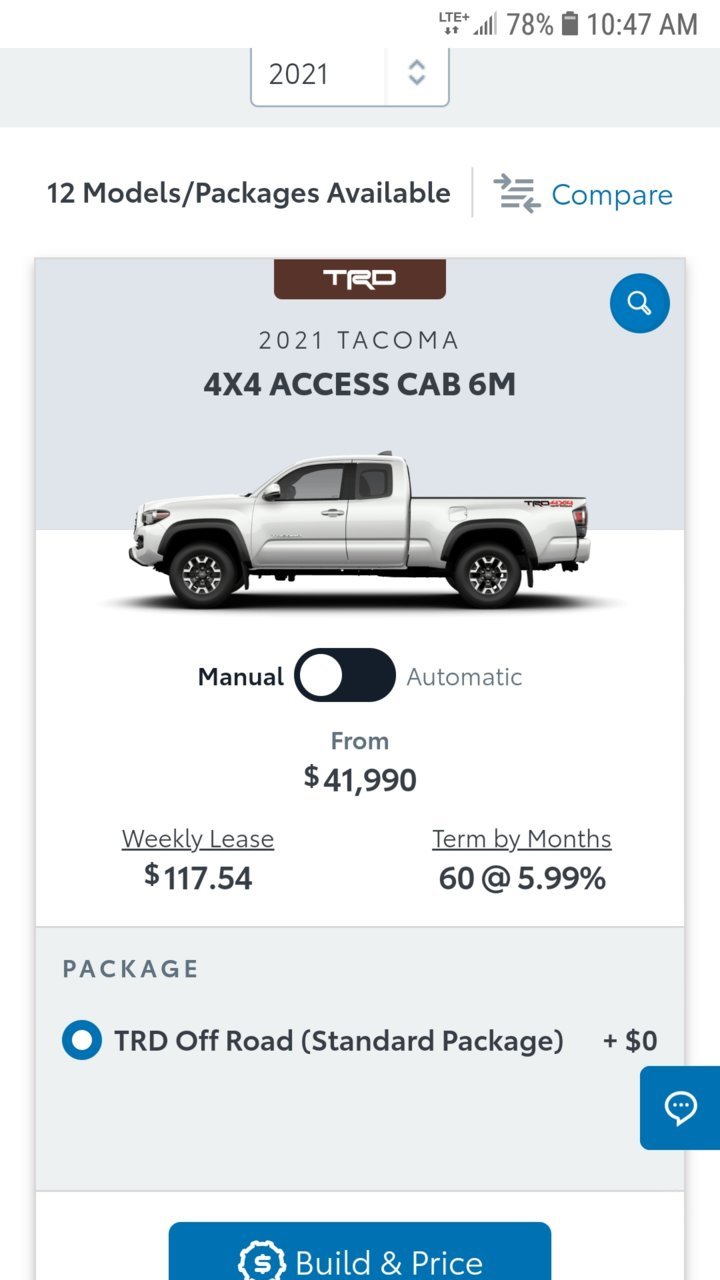Tap the clock in status bar
The image size is (720, 1280).
click(642, 24)
